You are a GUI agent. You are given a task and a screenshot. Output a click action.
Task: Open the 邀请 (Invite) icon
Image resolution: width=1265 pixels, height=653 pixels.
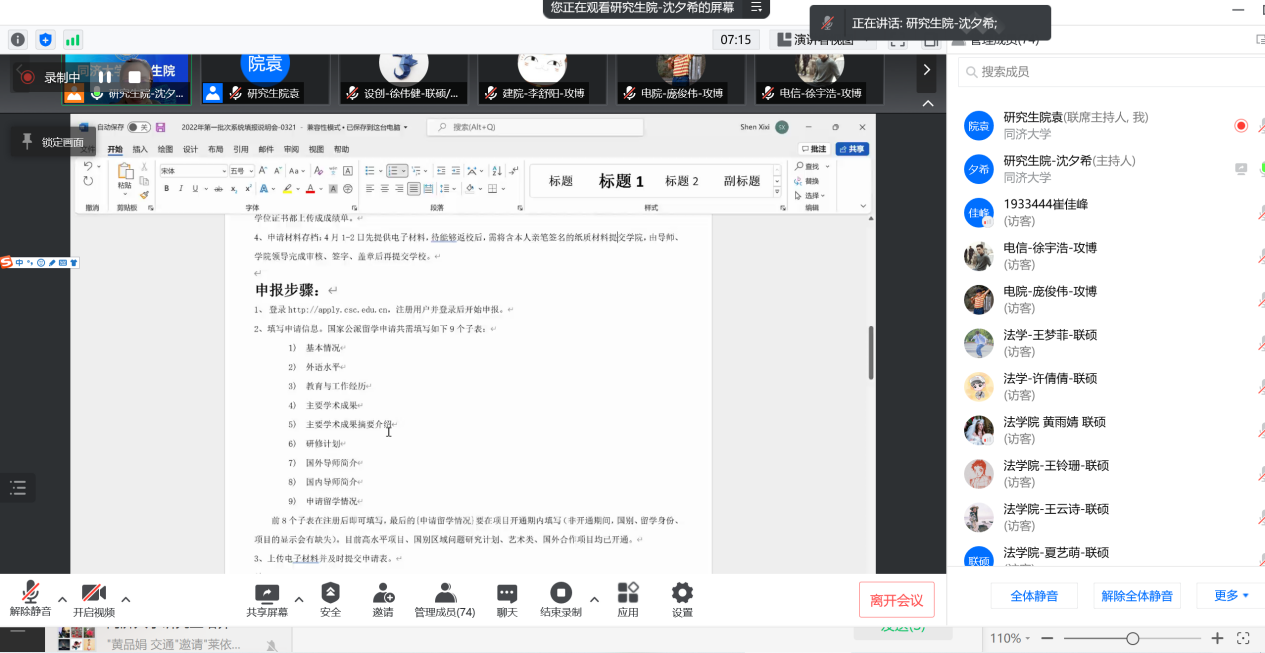(382, 593)
